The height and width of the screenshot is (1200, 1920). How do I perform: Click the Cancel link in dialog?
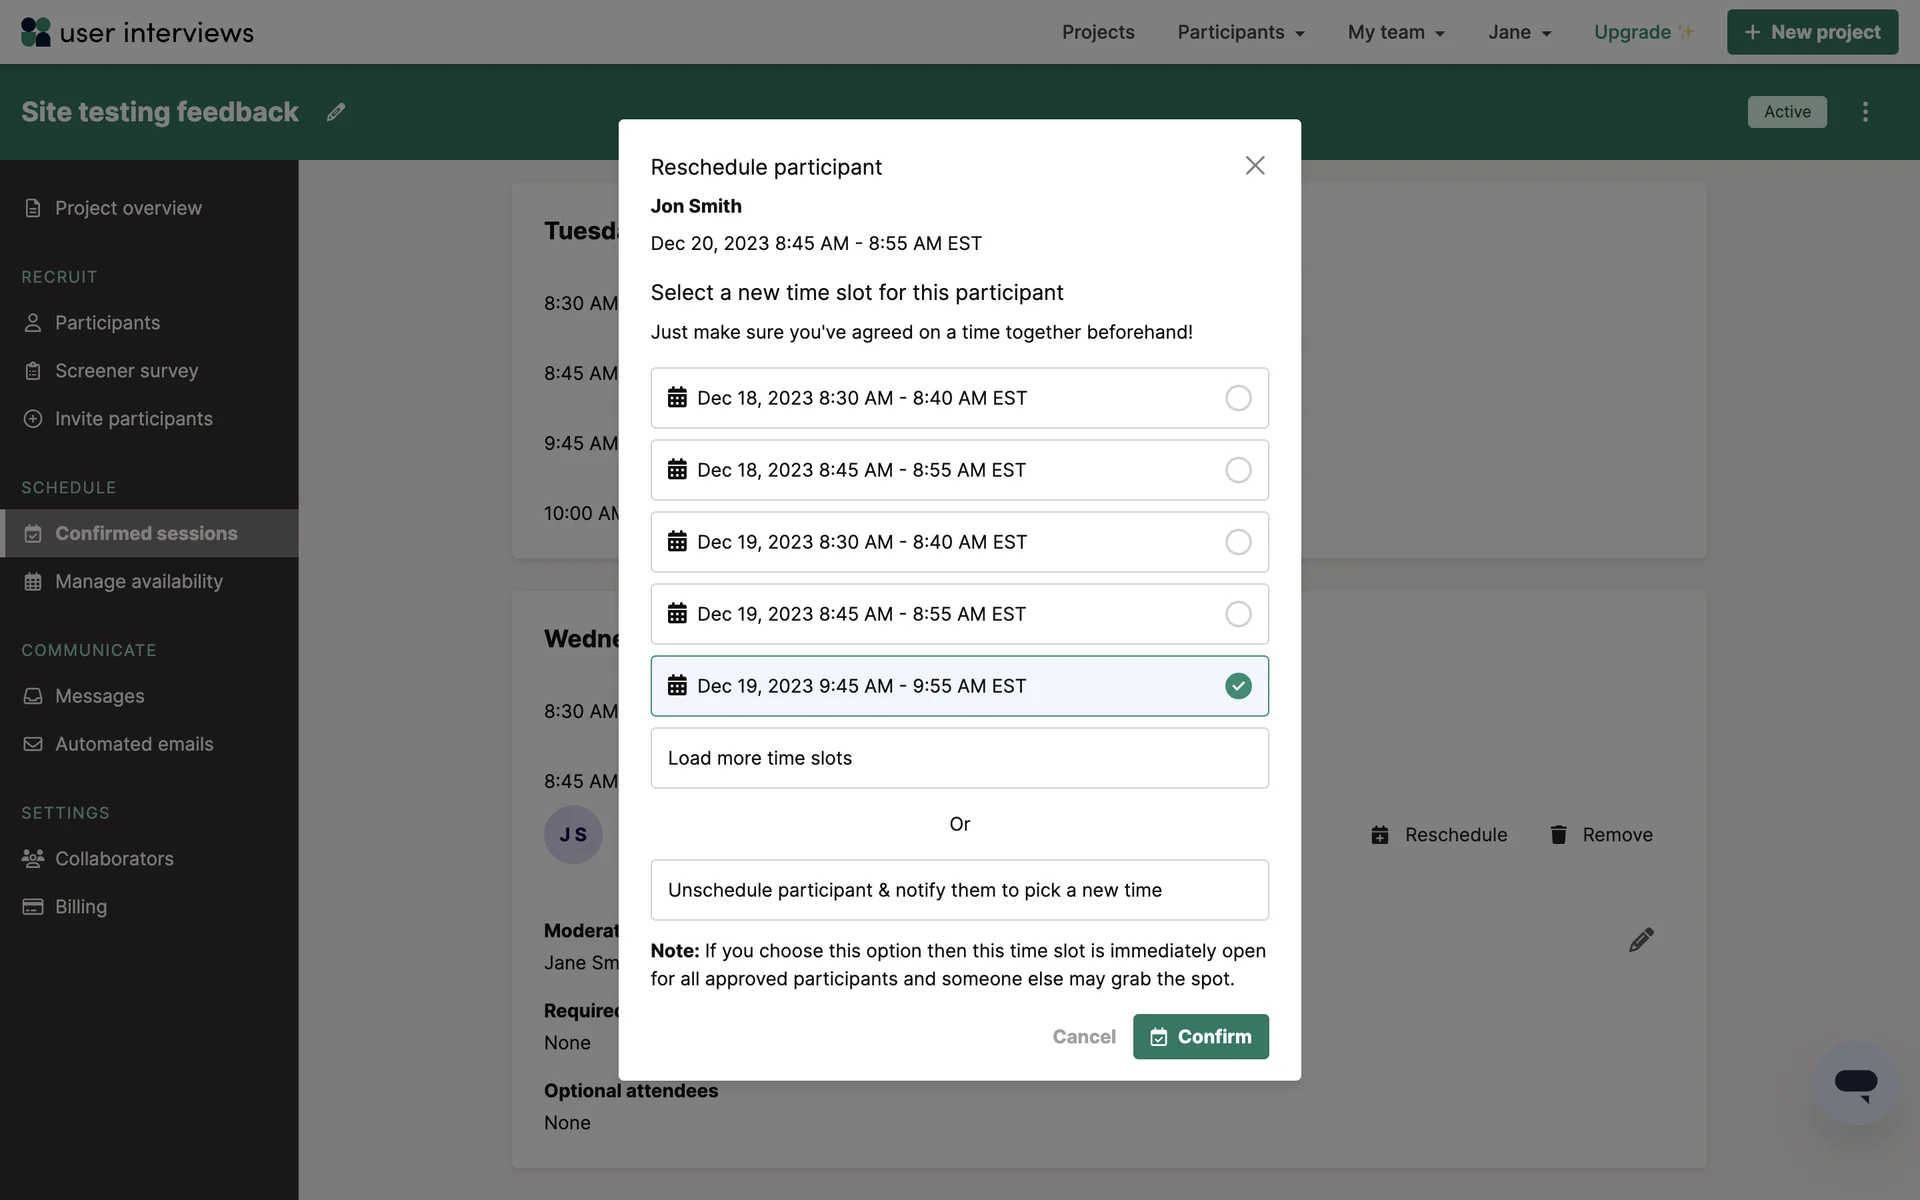point(1083,1037)
